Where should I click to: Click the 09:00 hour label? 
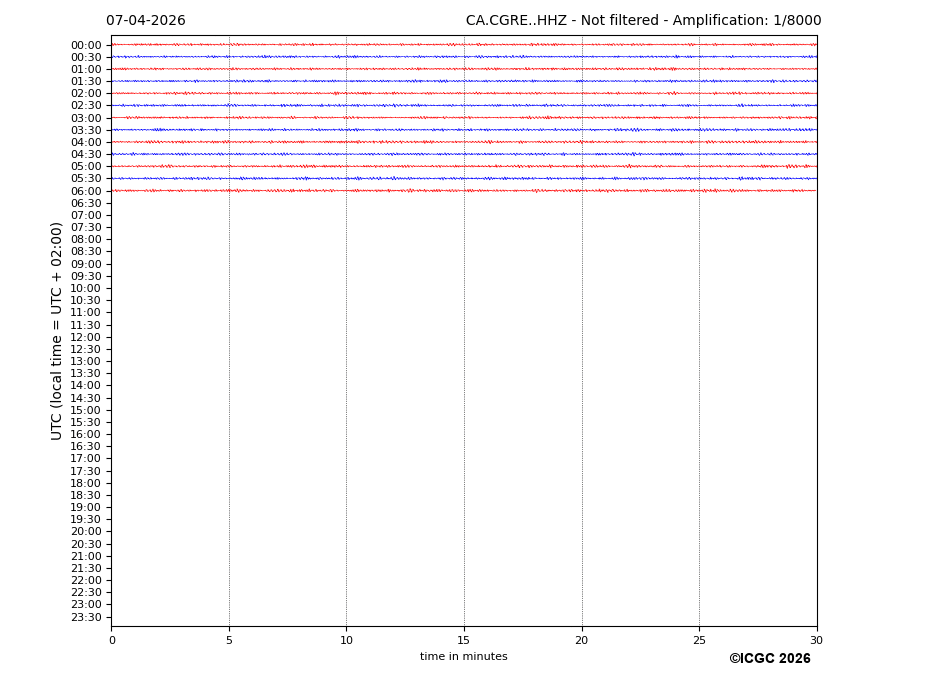86,264
